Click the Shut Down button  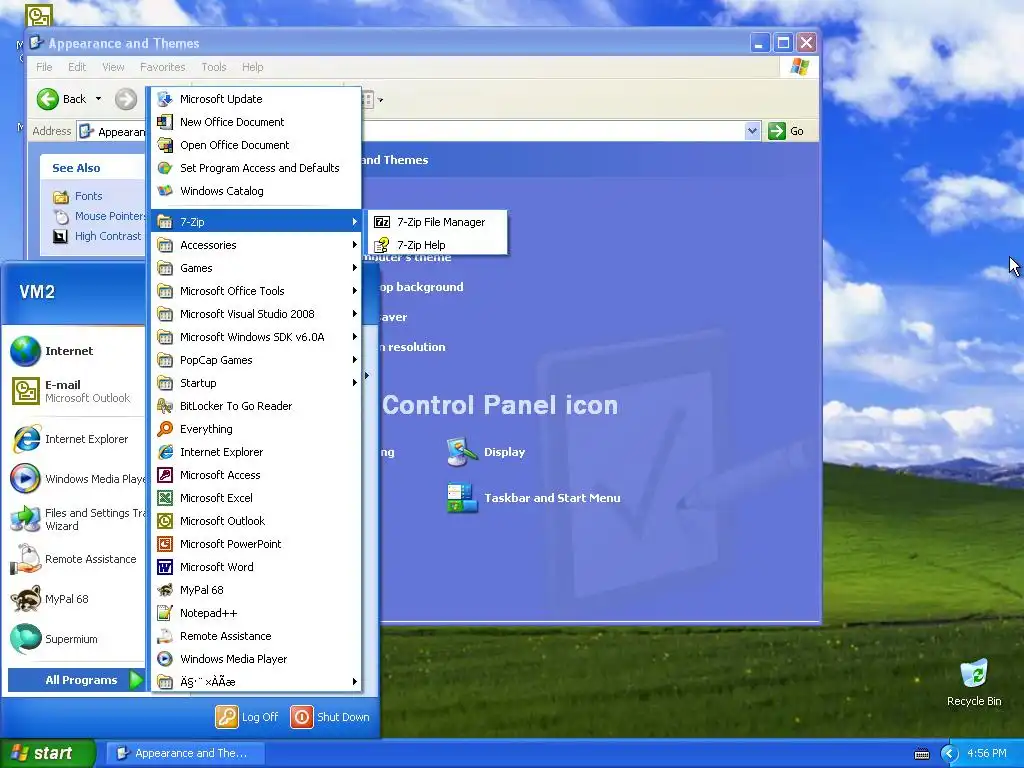(330, 717)
